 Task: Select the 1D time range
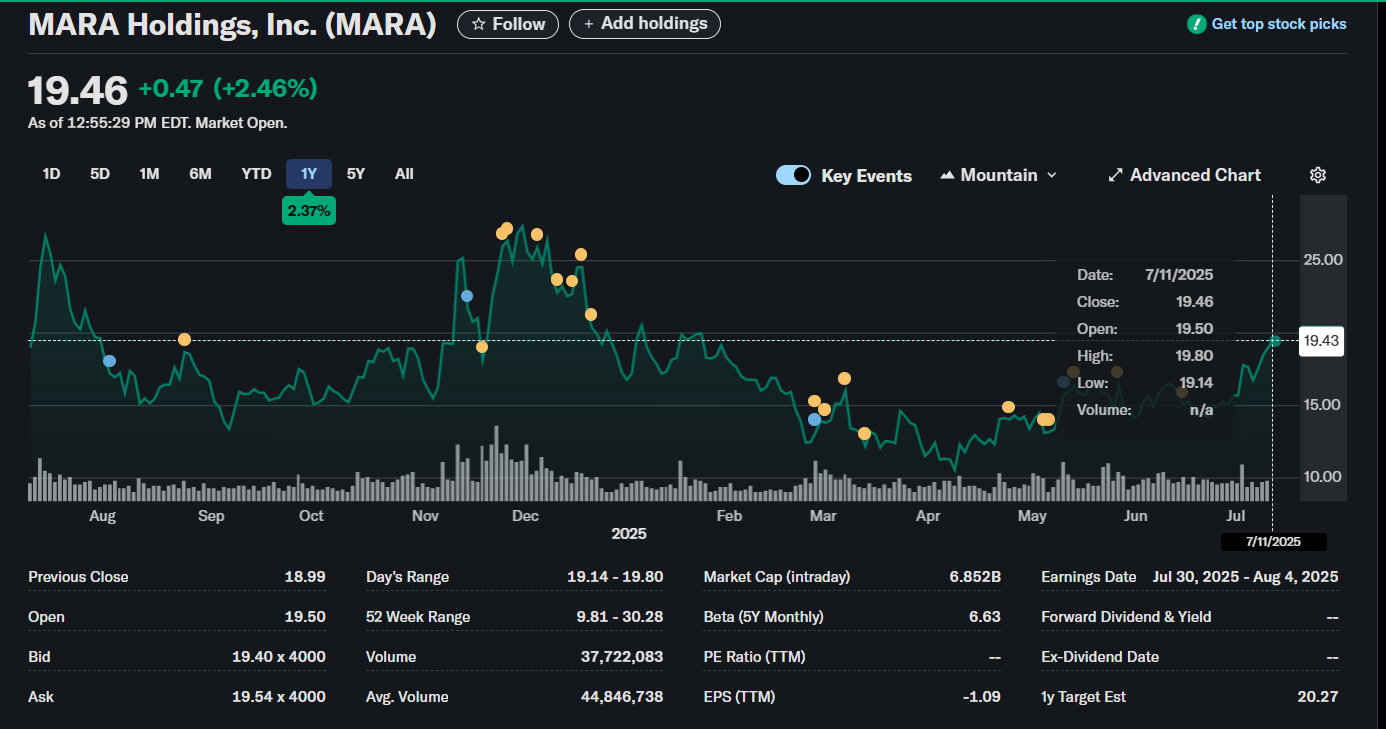51,174
